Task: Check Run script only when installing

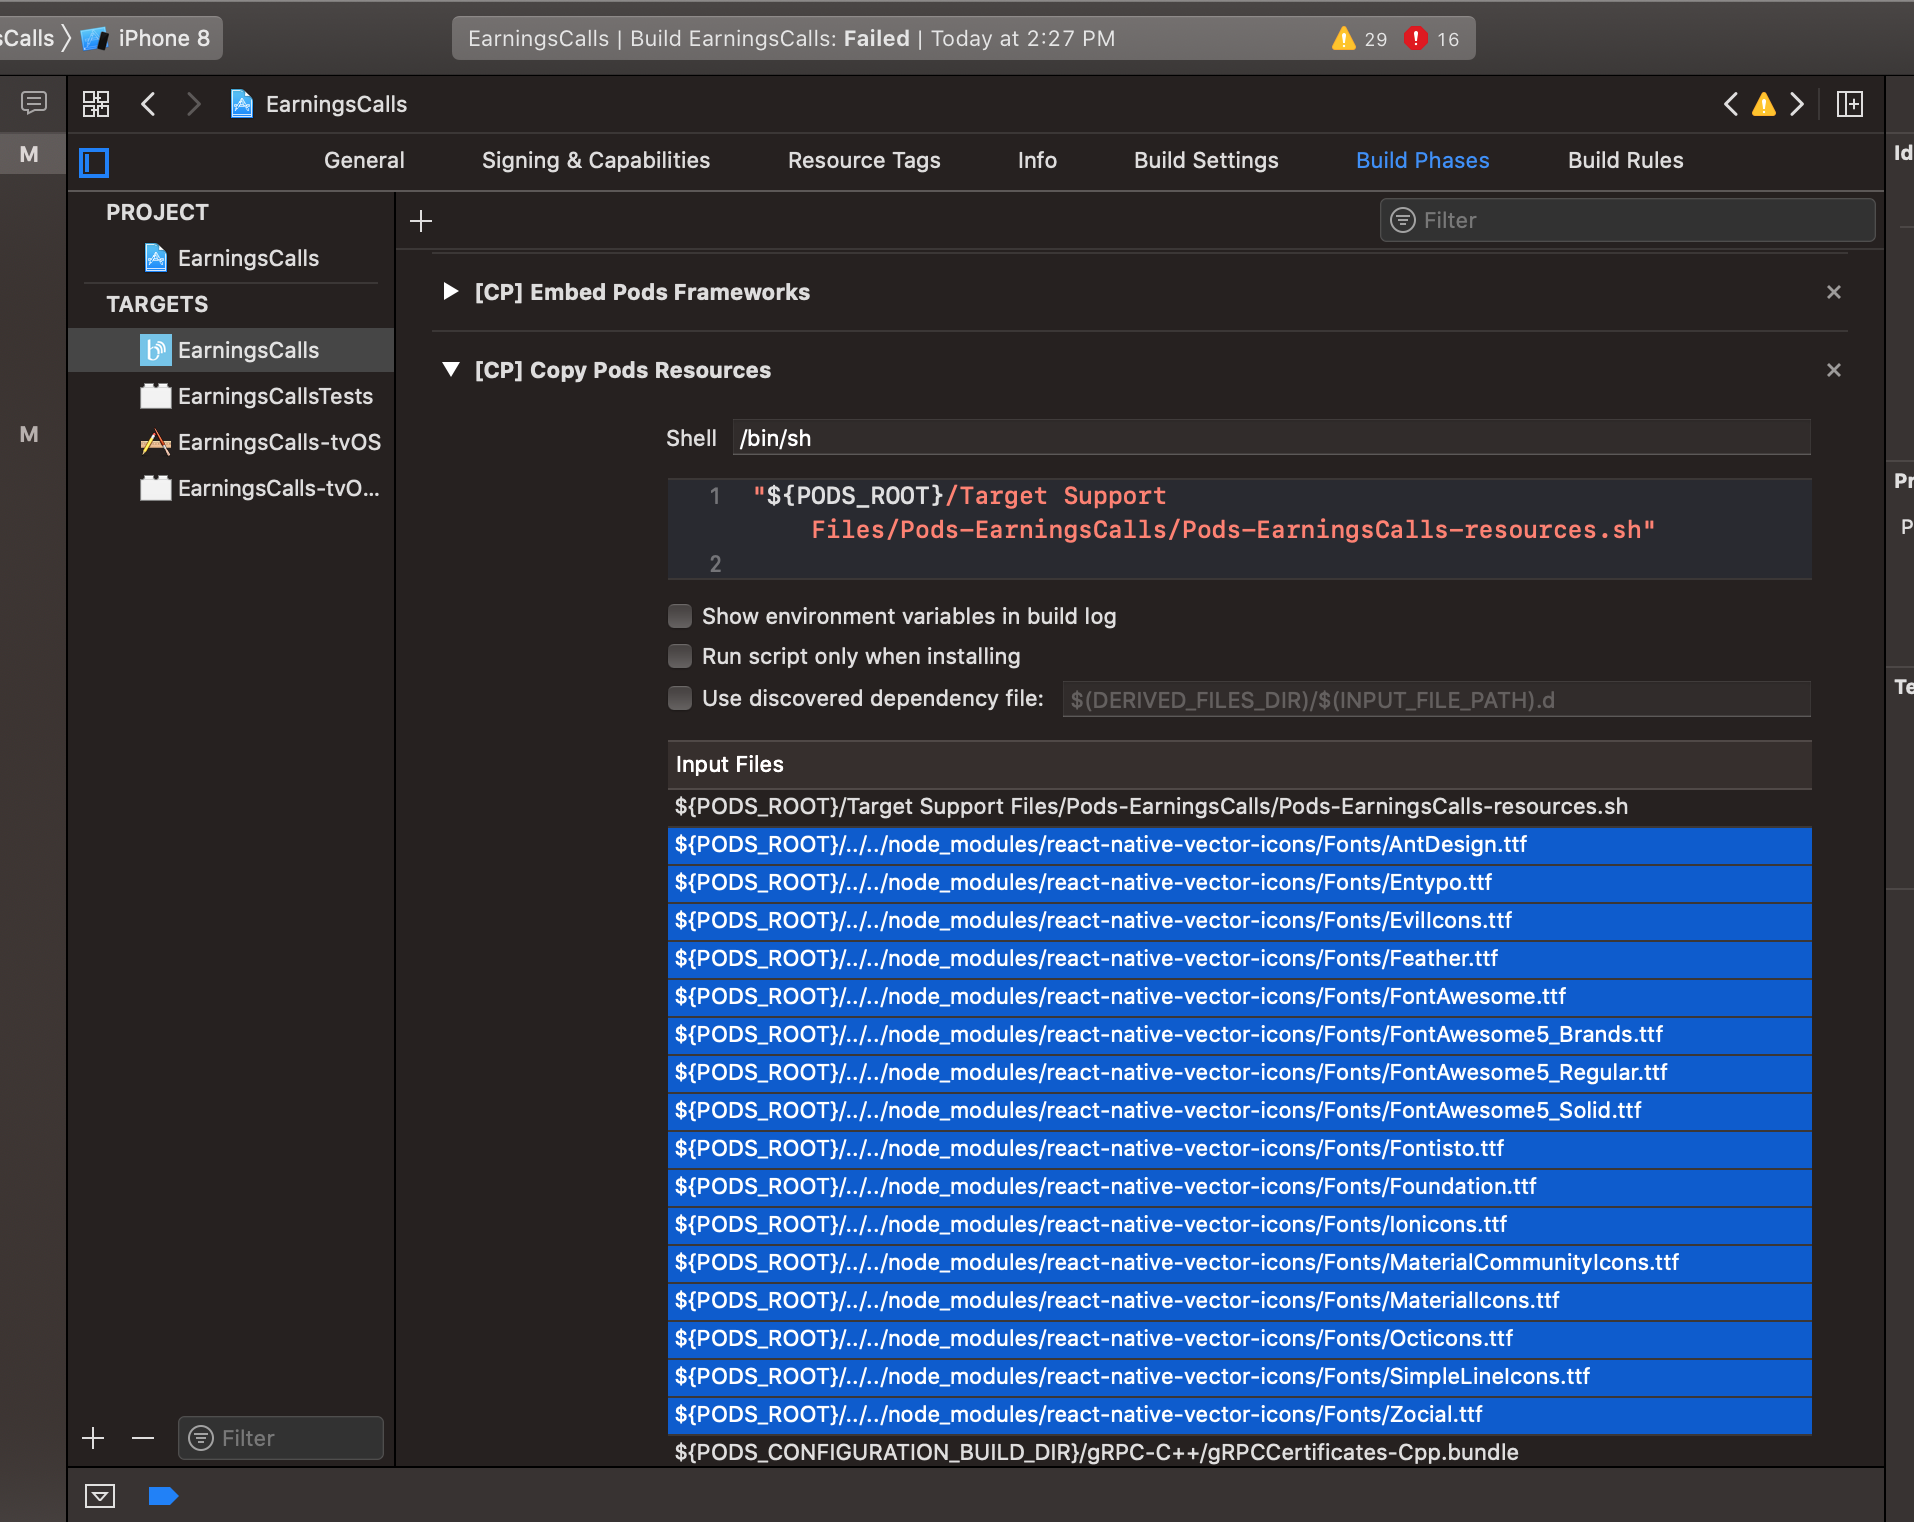Action: click(x=680, y=656)
